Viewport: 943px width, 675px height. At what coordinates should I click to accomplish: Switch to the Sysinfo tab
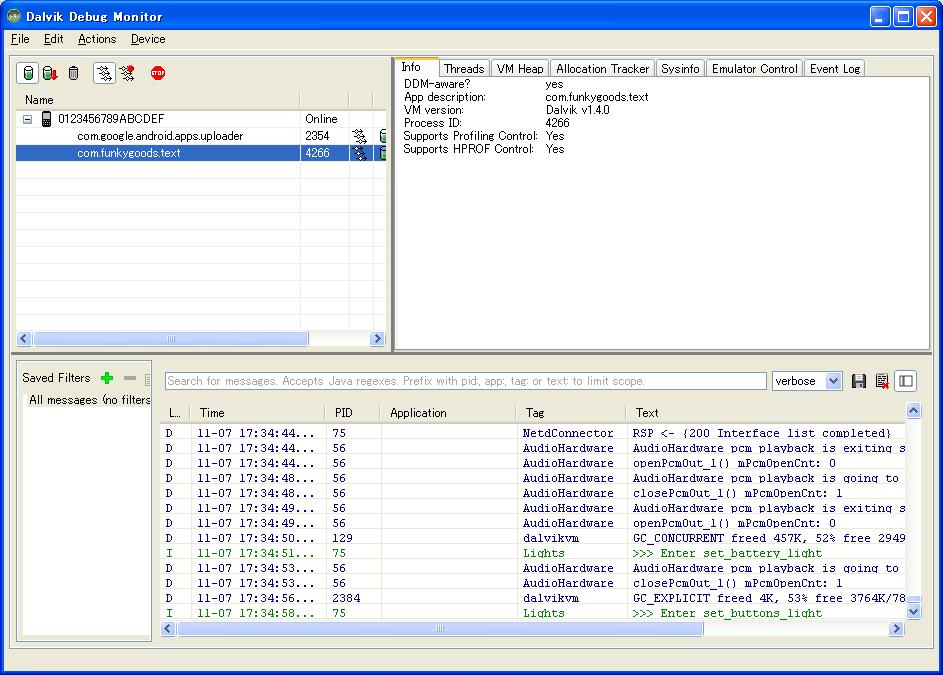tap(680, 69)
